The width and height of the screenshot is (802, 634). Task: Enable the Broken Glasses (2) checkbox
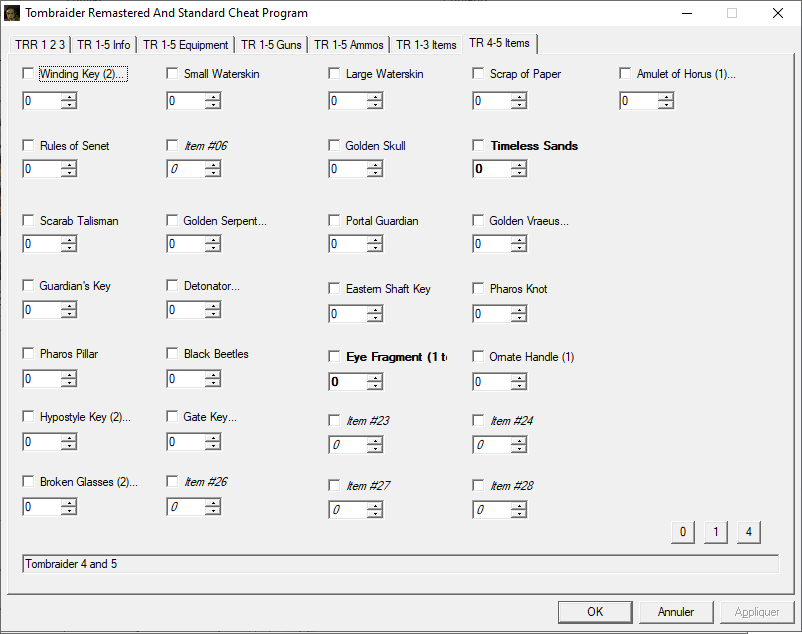pyautogui.click(x=28, y=482)
